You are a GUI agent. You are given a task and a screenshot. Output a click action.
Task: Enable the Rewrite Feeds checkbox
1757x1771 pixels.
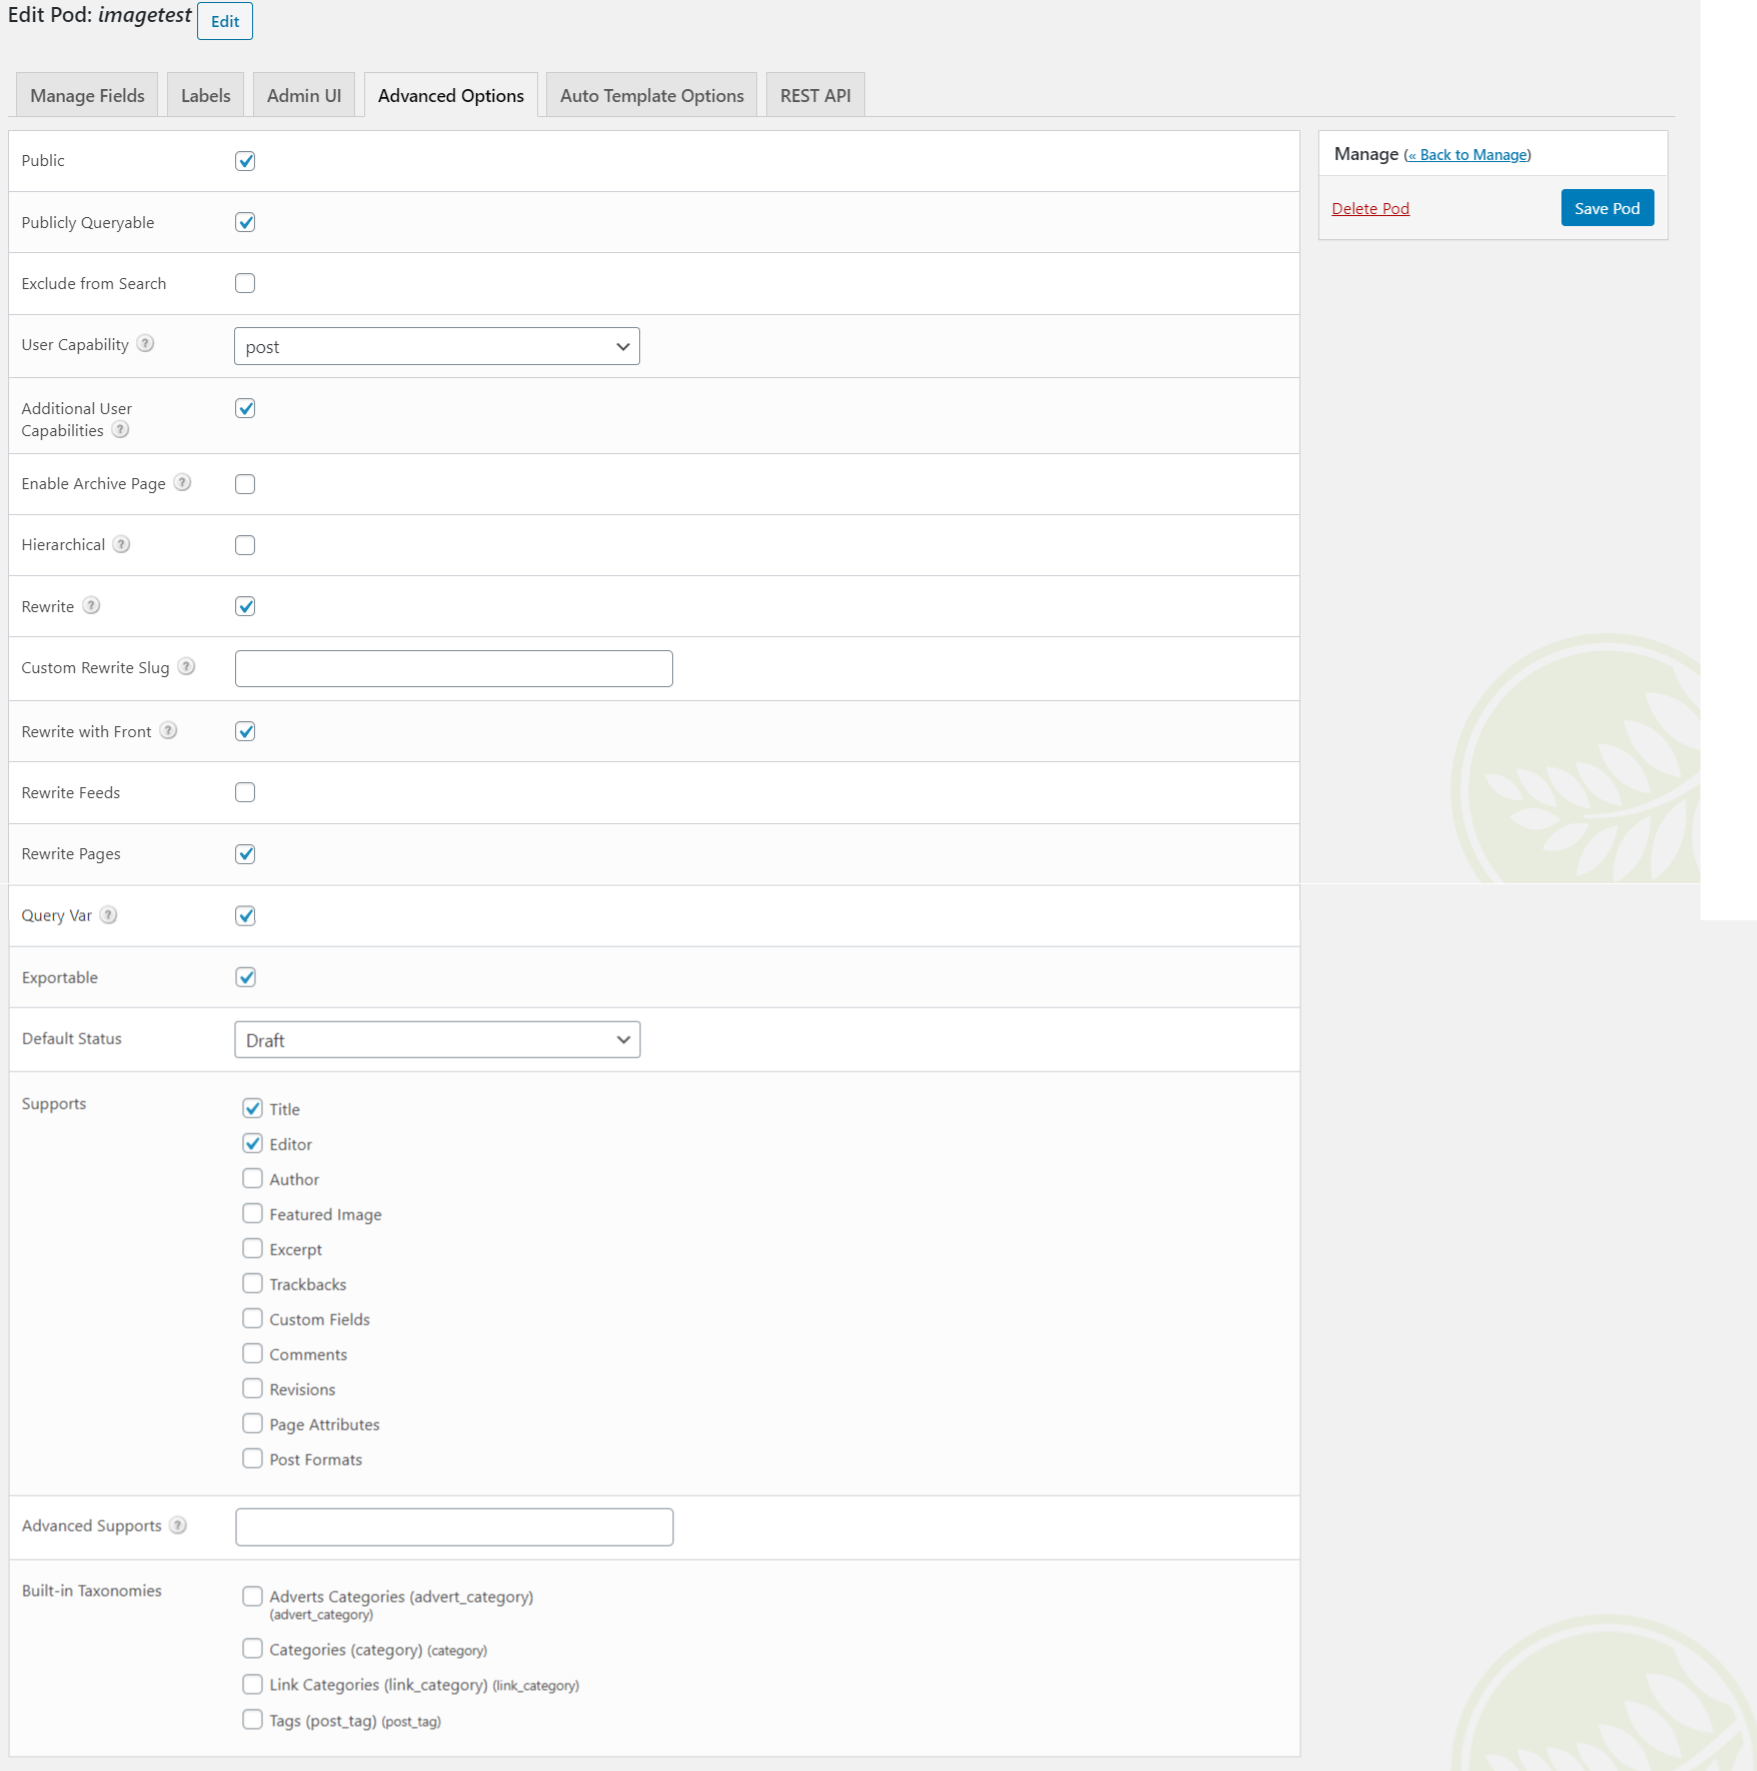[x=245, y=792]
